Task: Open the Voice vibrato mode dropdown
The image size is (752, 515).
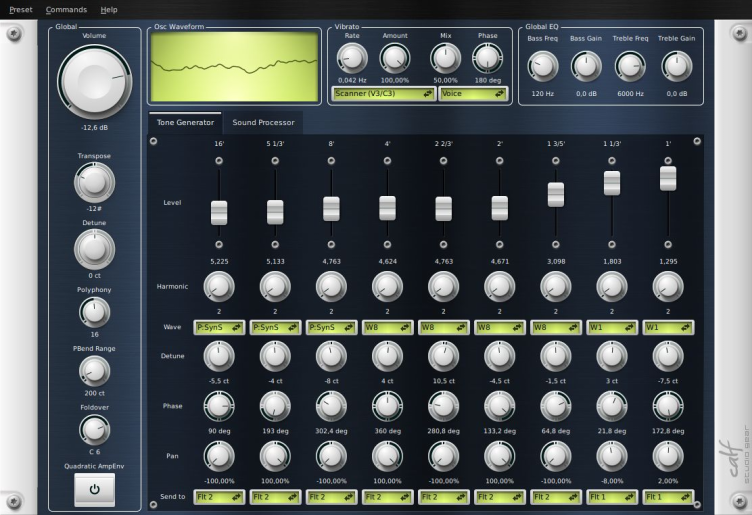Action: click(472, 93)
